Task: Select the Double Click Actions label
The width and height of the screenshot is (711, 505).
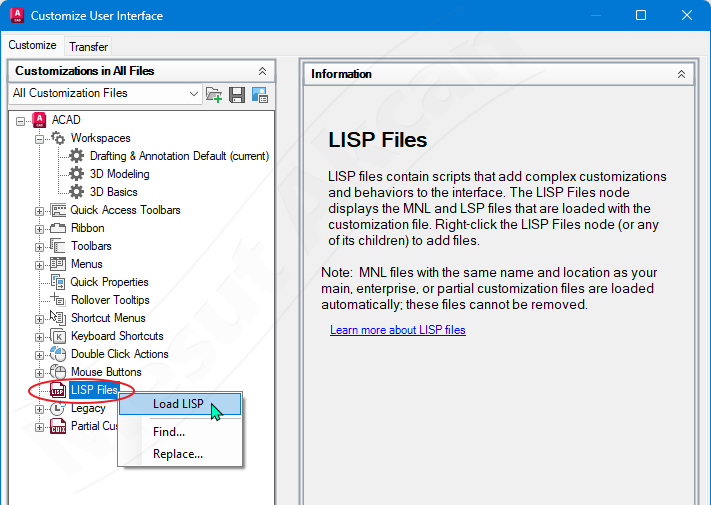Action: [120, 354]
